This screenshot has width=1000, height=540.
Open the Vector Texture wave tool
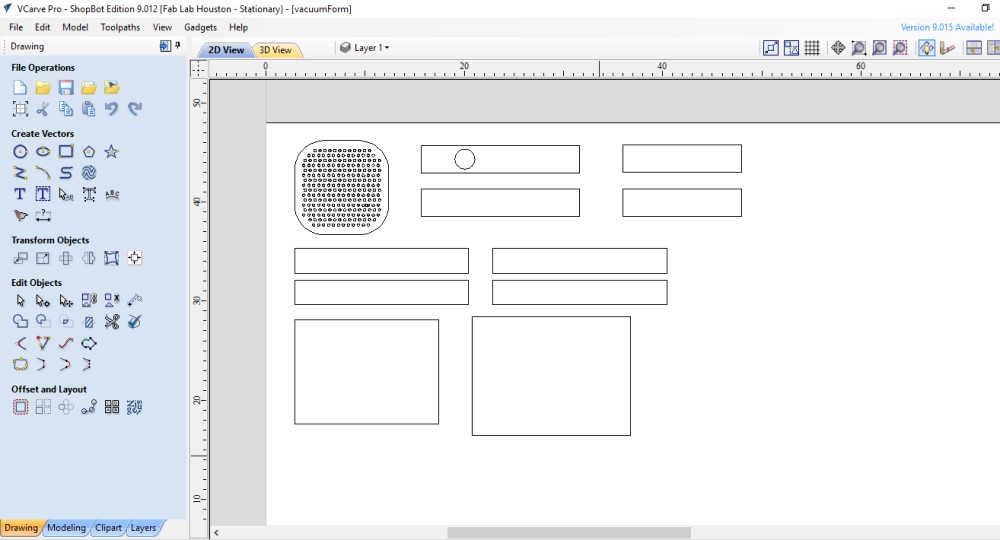click(89, 173)
